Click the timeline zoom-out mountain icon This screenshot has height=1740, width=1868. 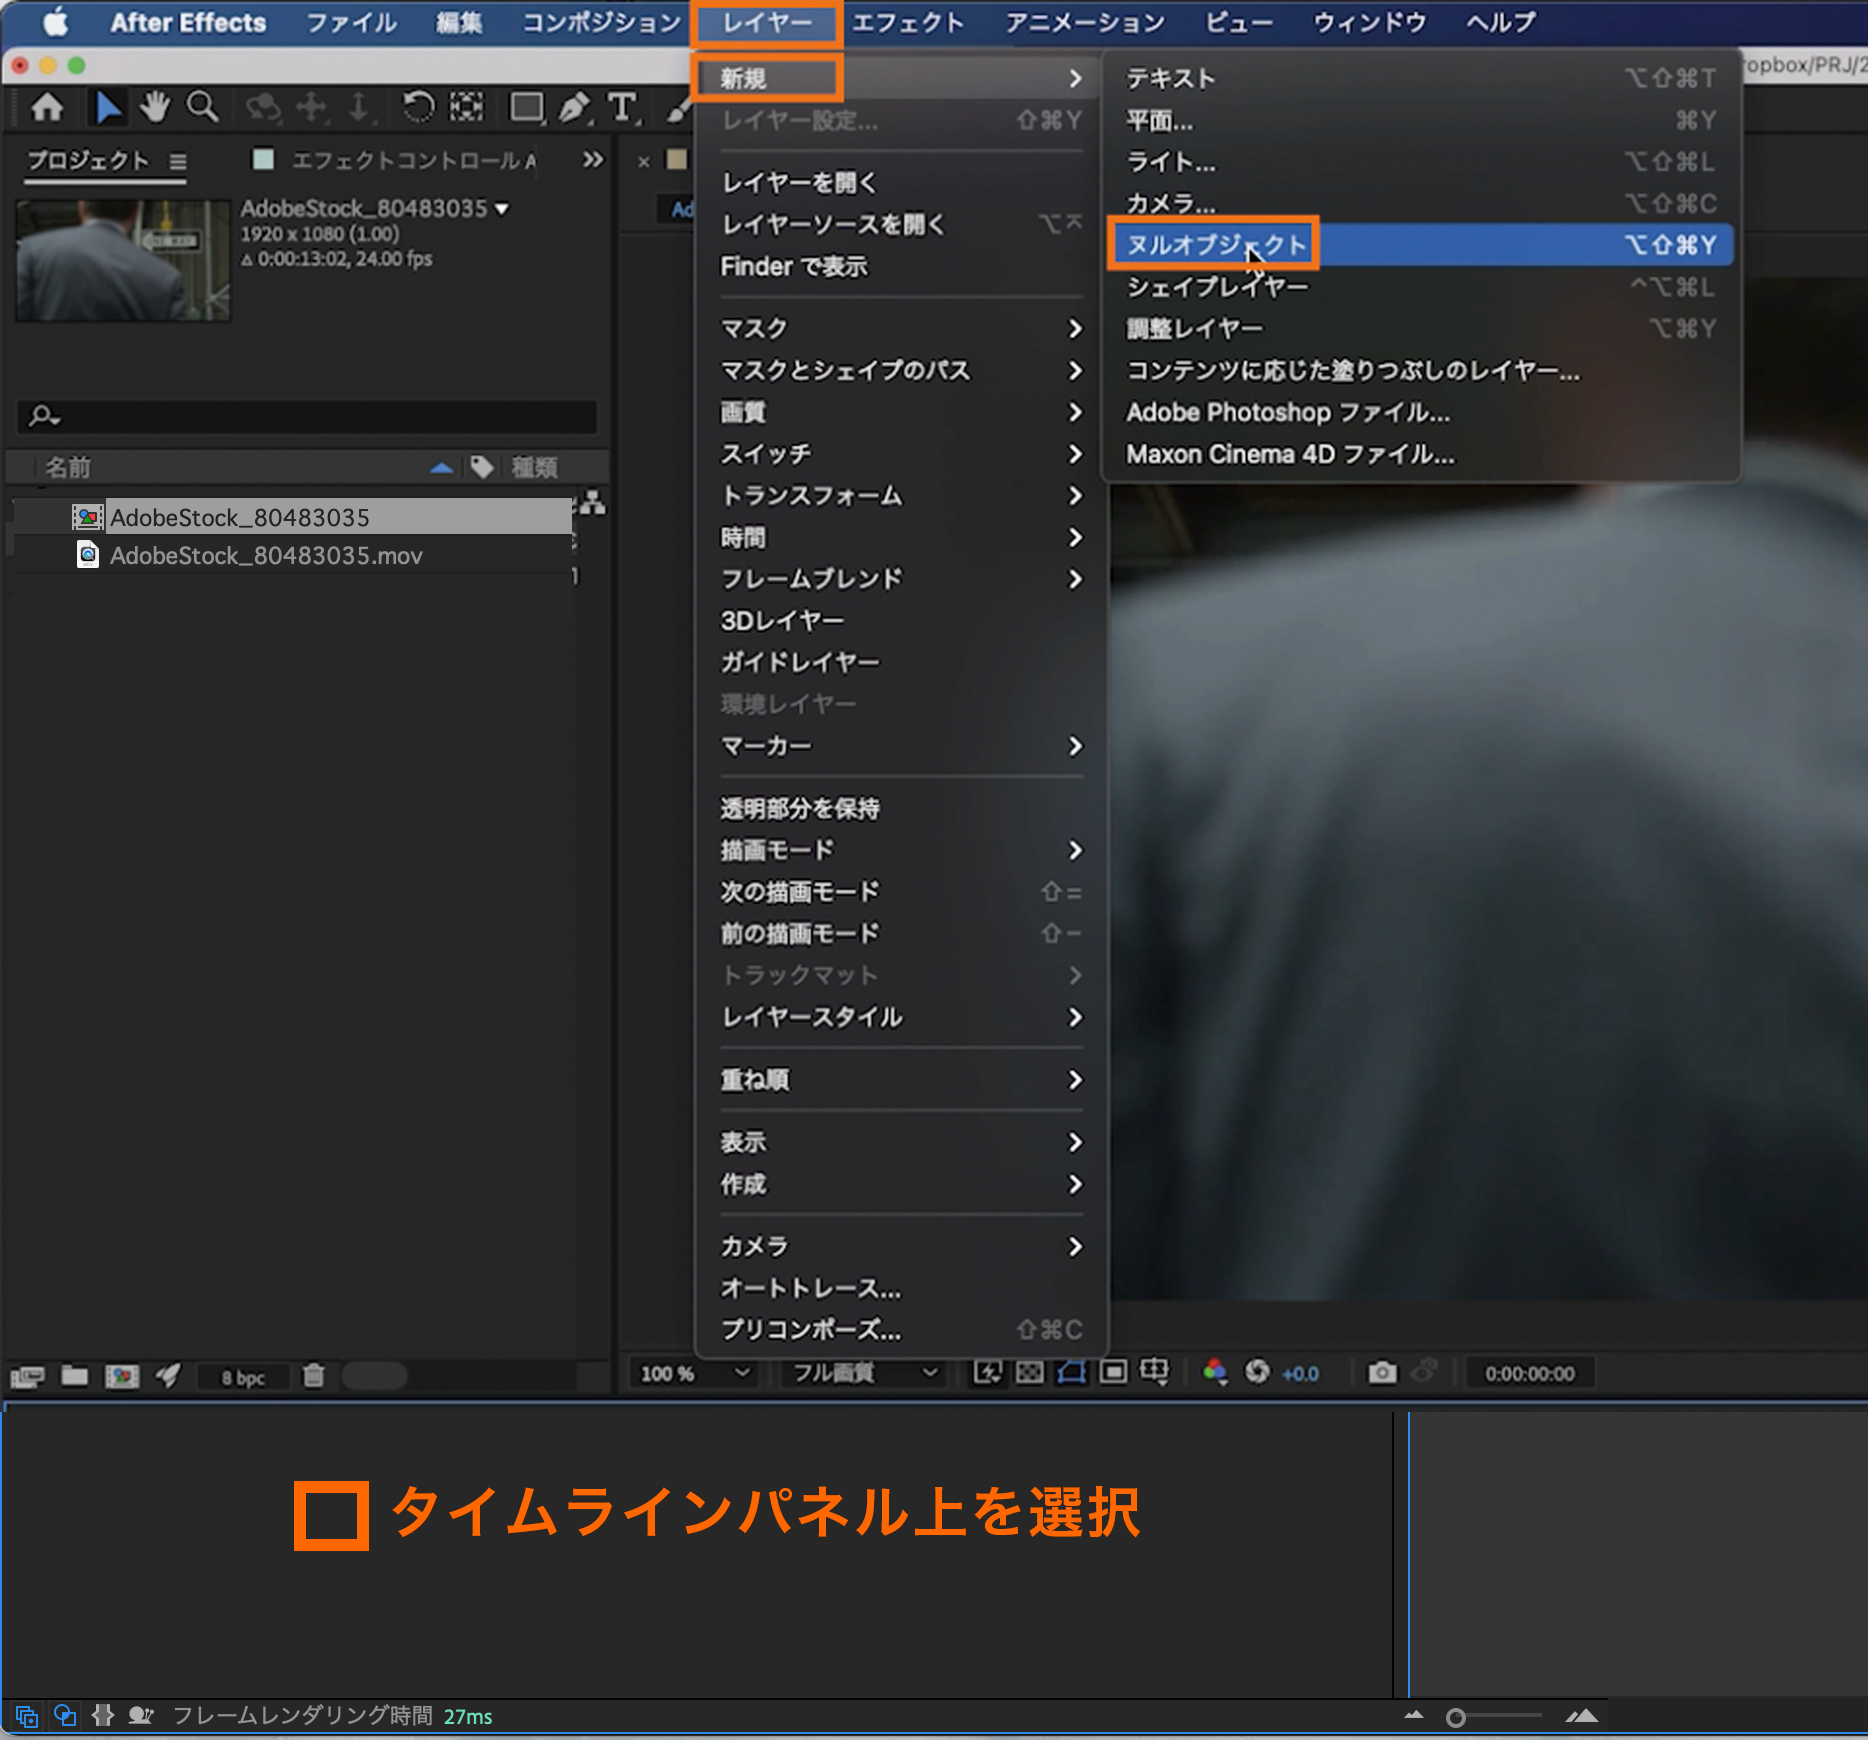(1413, 1716)
